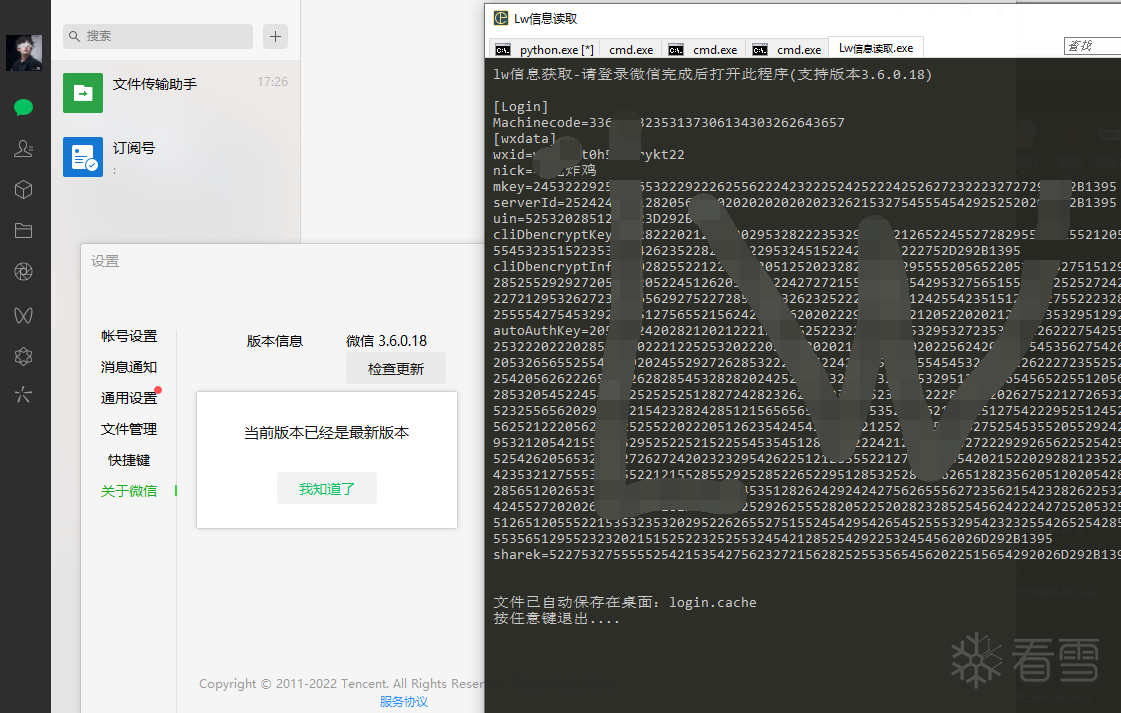This screenshot has width=1121, height=713.
Task: Click the green 文件传输助手 avatar icon
Action: tap(83, 93)
